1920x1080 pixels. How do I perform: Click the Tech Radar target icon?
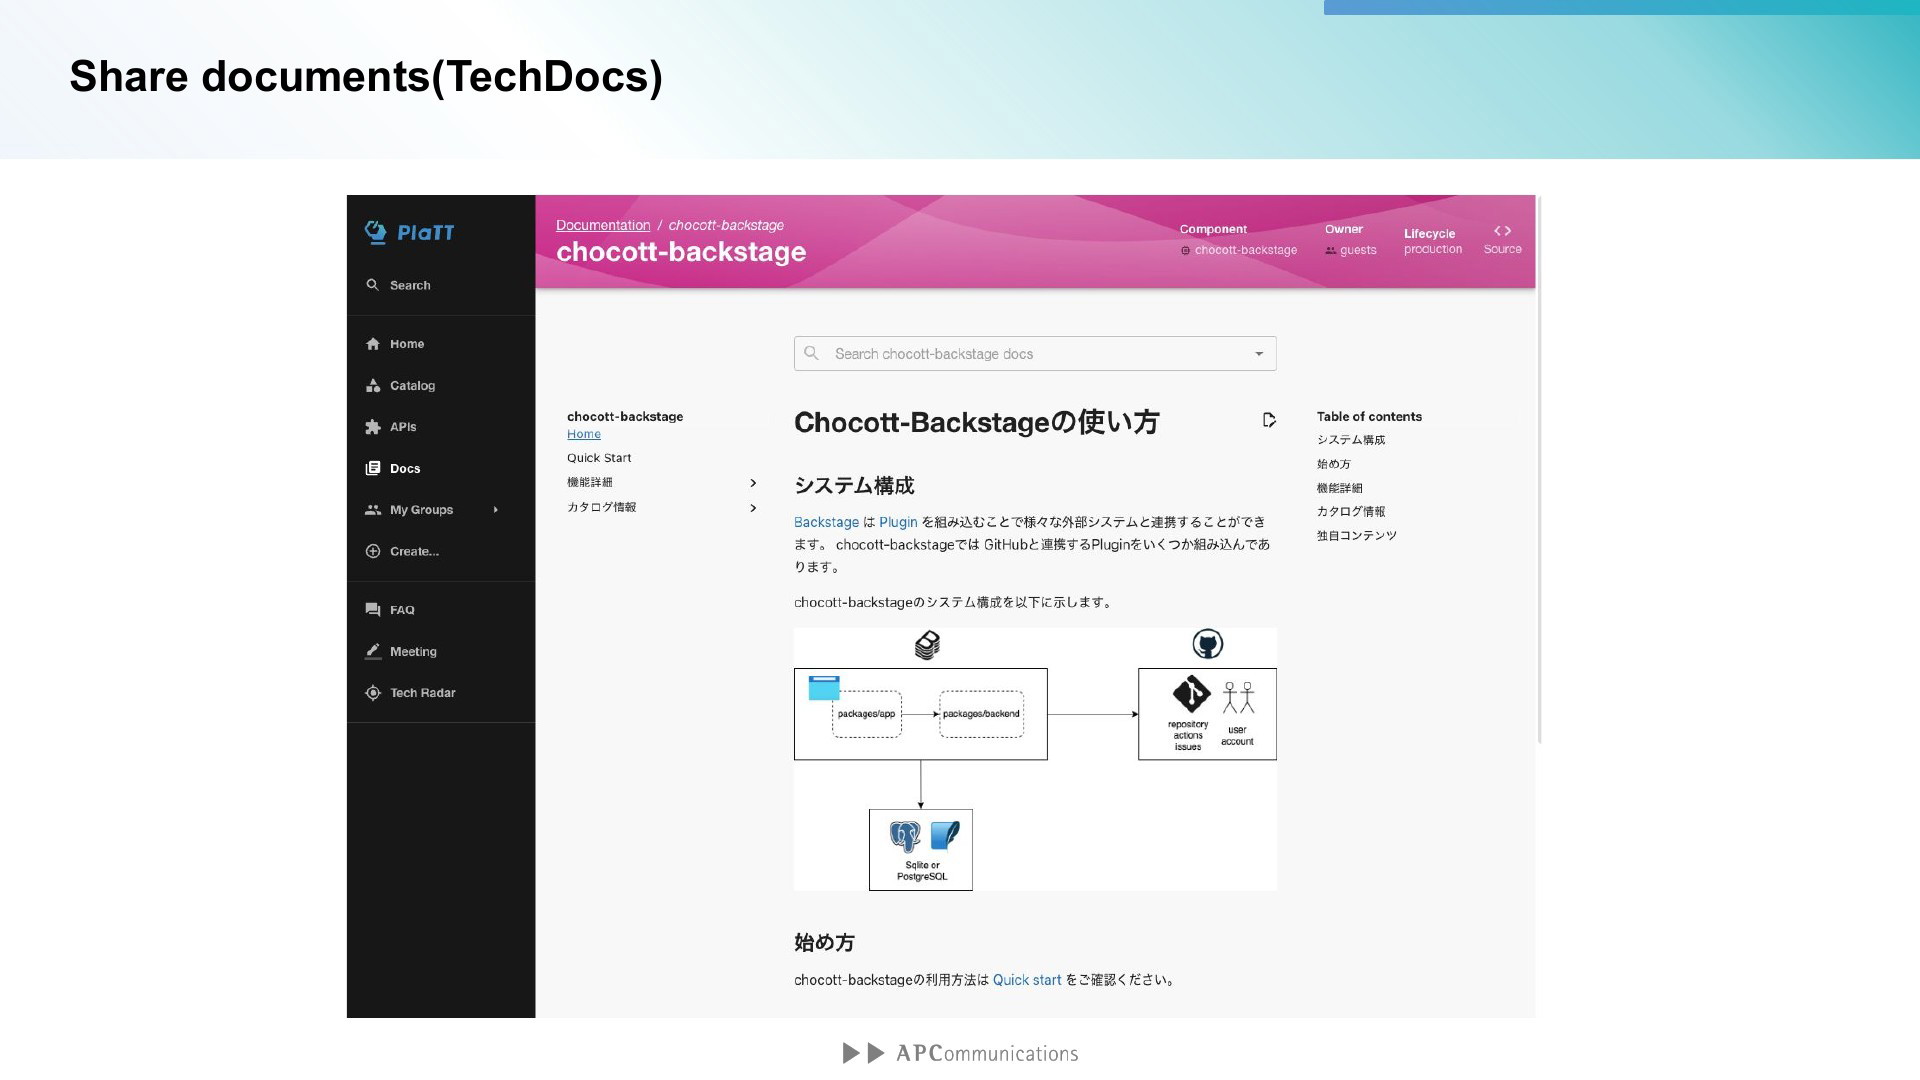373,693
